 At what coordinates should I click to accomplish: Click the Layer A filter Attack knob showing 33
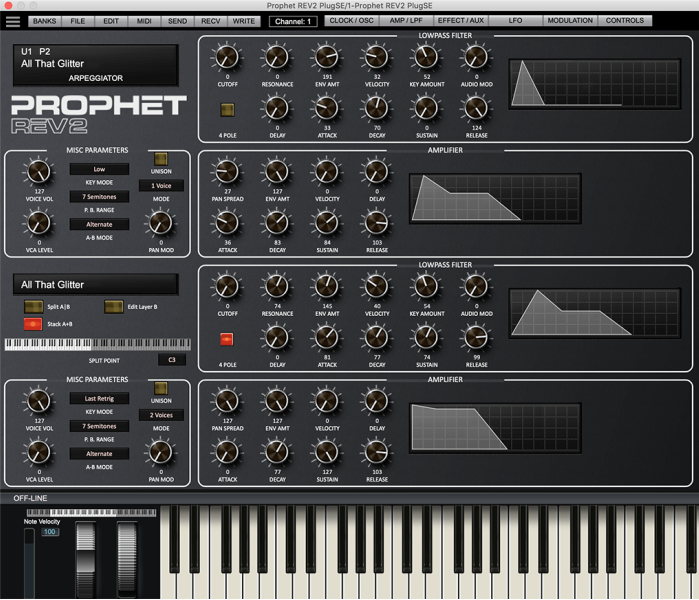pyautogui.click(x=327, y=108)
